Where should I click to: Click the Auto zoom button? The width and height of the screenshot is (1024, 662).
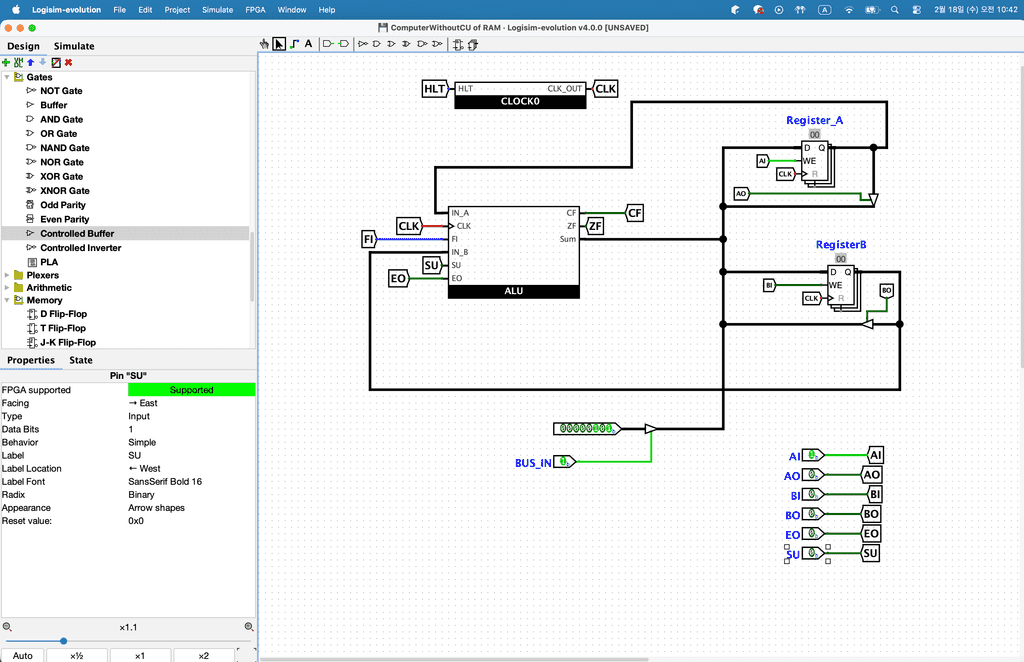coord(22,655)
